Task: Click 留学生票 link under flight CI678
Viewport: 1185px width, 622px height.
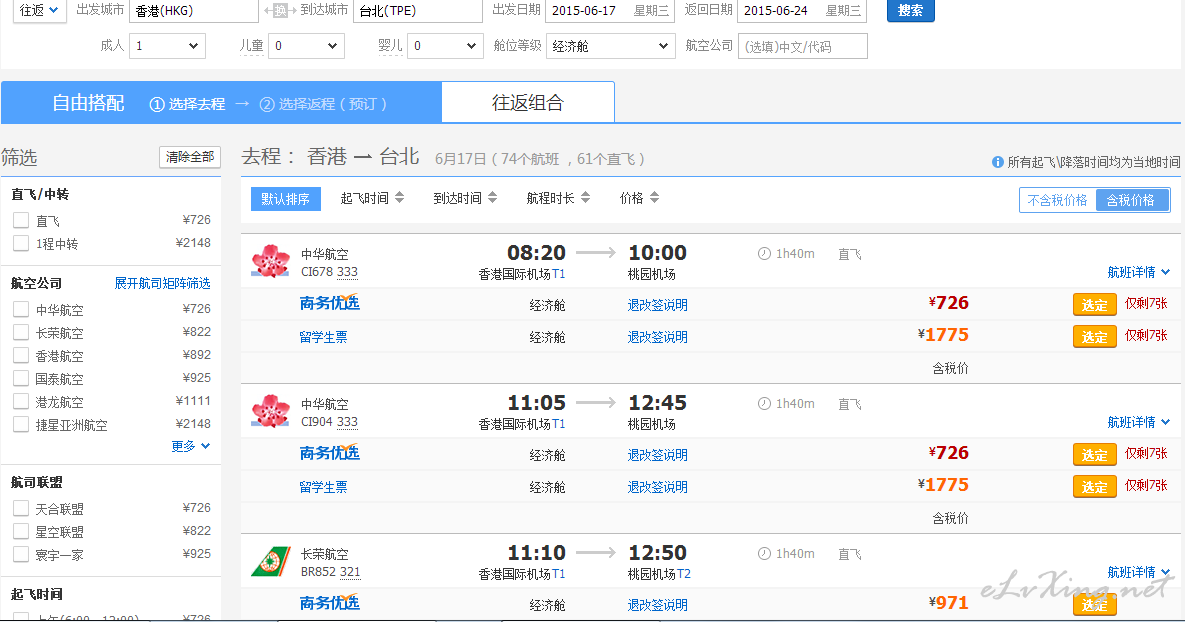Action: [323, 337]
